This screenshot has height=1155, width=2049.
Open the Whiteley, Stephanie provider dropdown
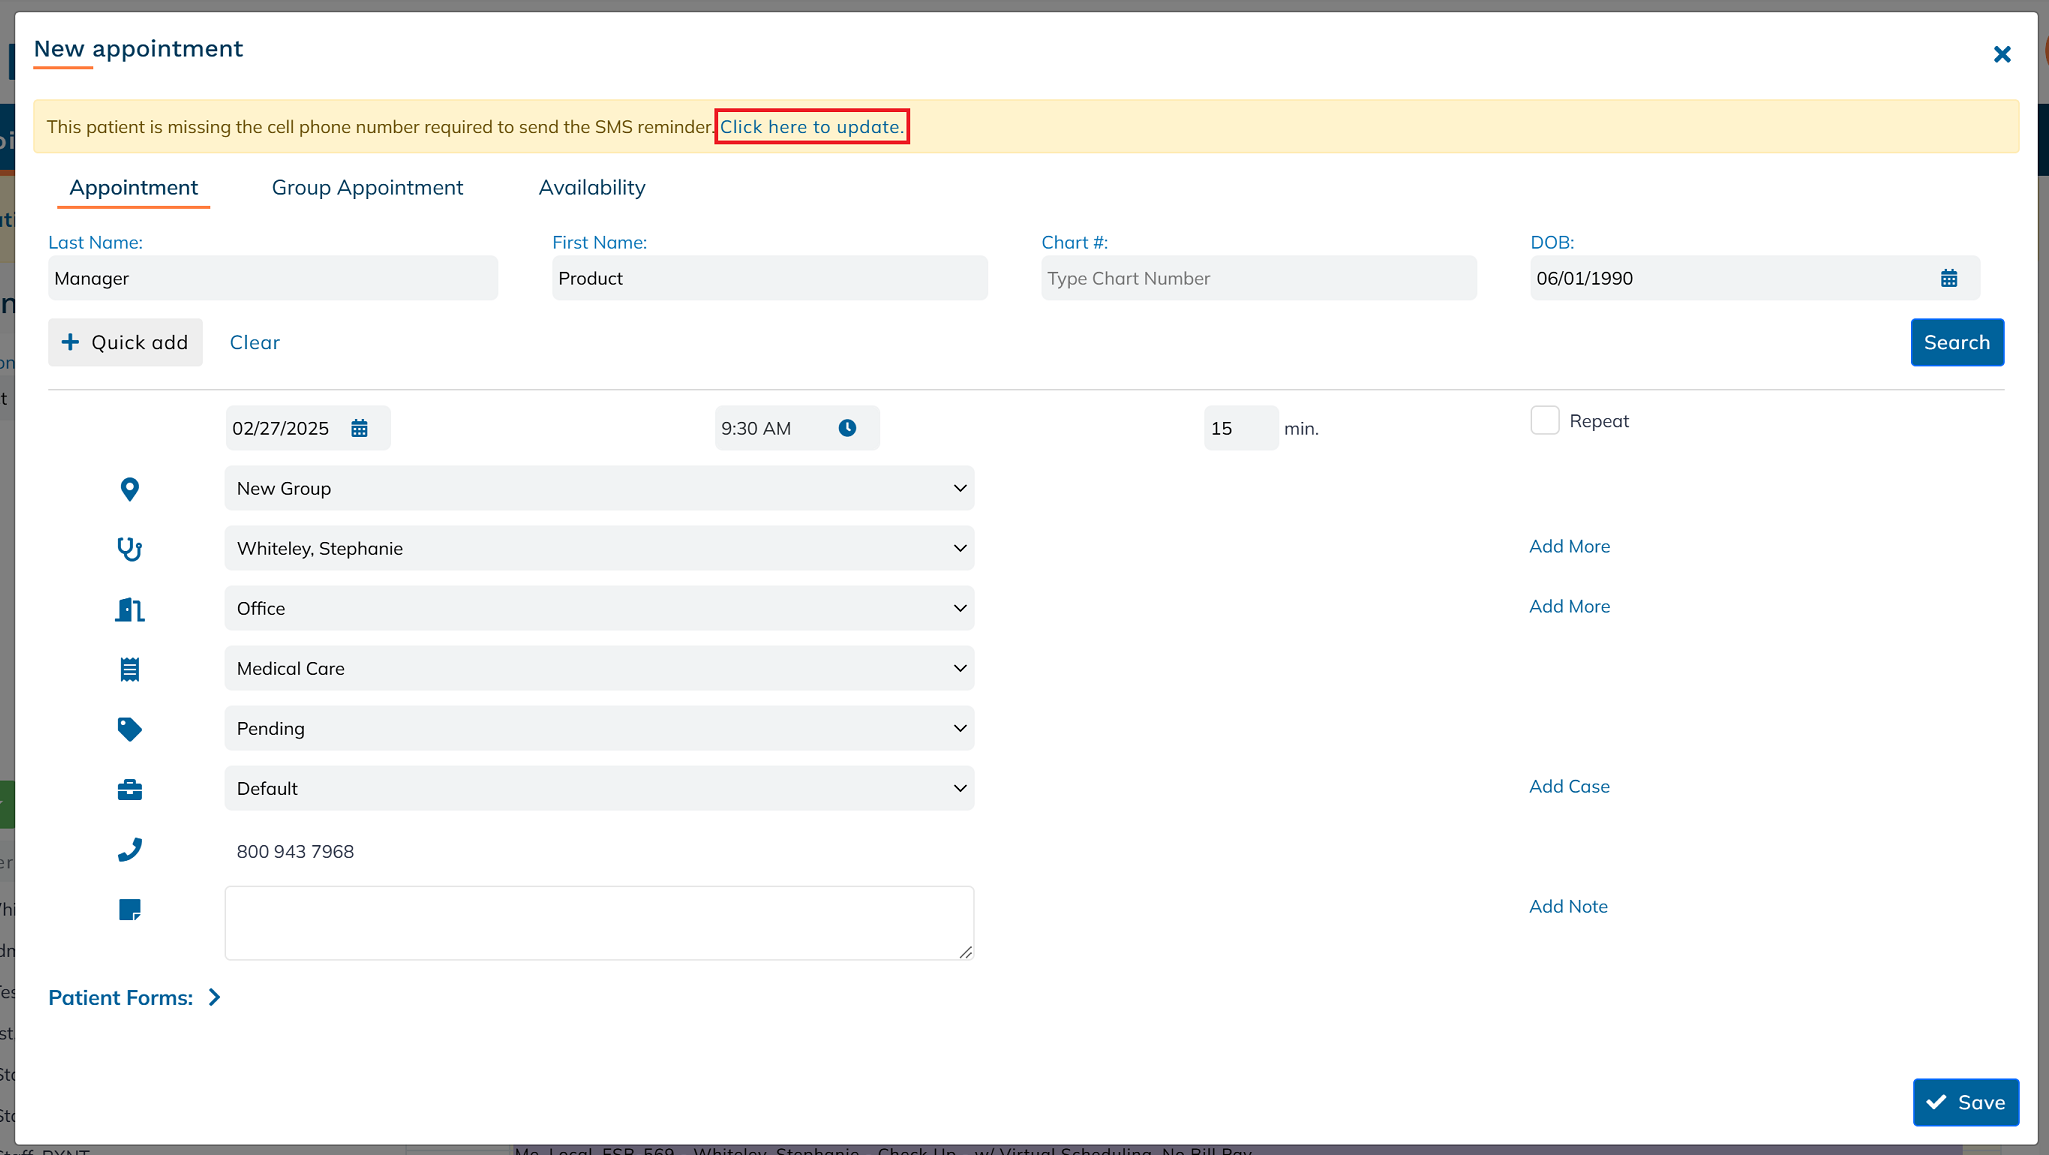click(600, 548)
